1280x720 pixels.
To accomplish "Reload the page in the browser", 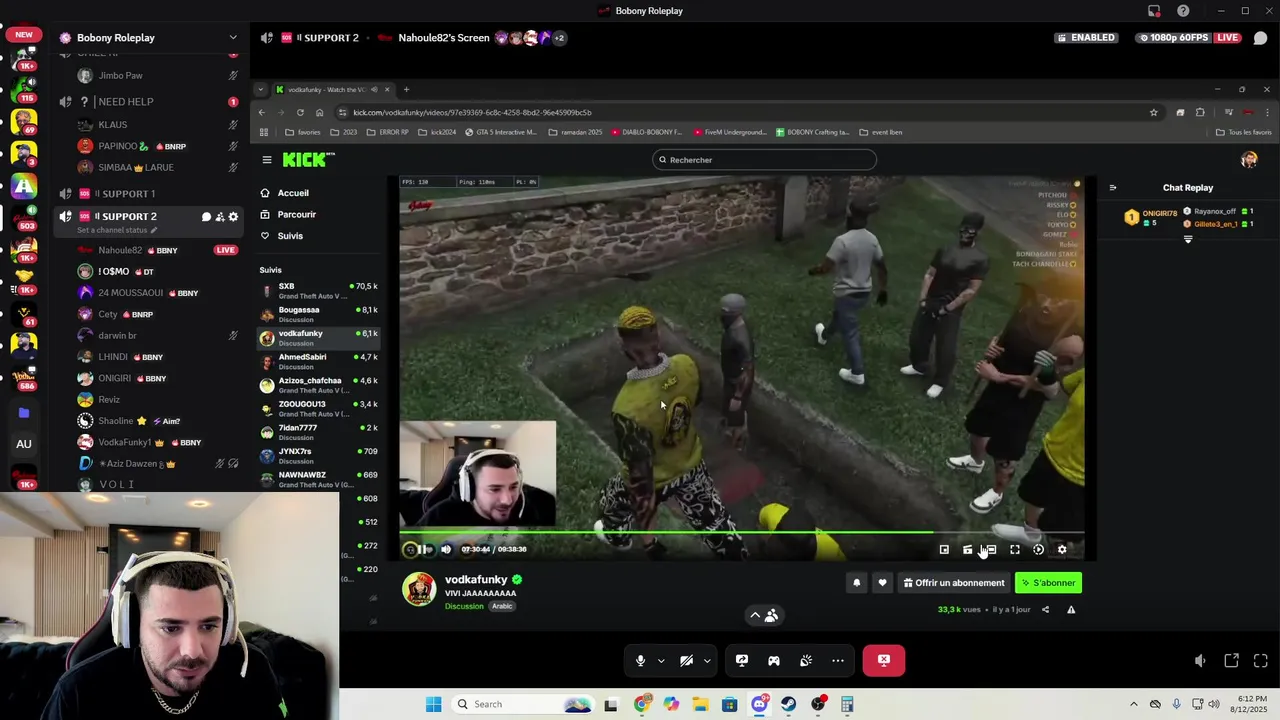I will 300,112.
